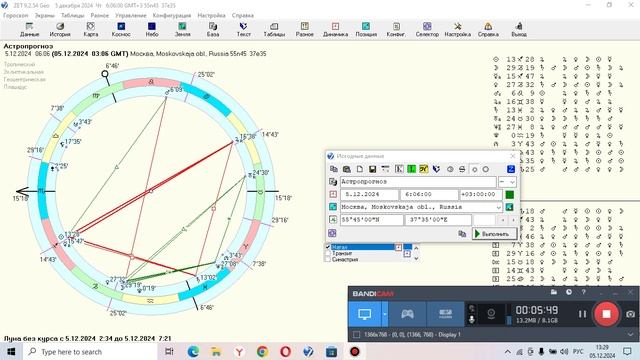Viewport: 640px width, 360px height.
Task: Open the Текст interpretation icon
Action: [243, 29]
